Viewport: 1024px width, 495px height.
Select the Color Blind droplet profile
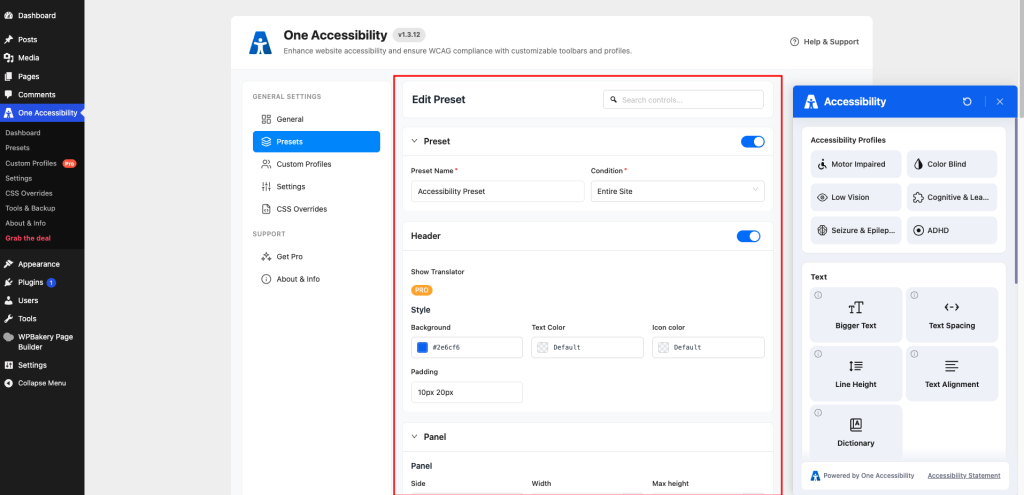point(952,164)
